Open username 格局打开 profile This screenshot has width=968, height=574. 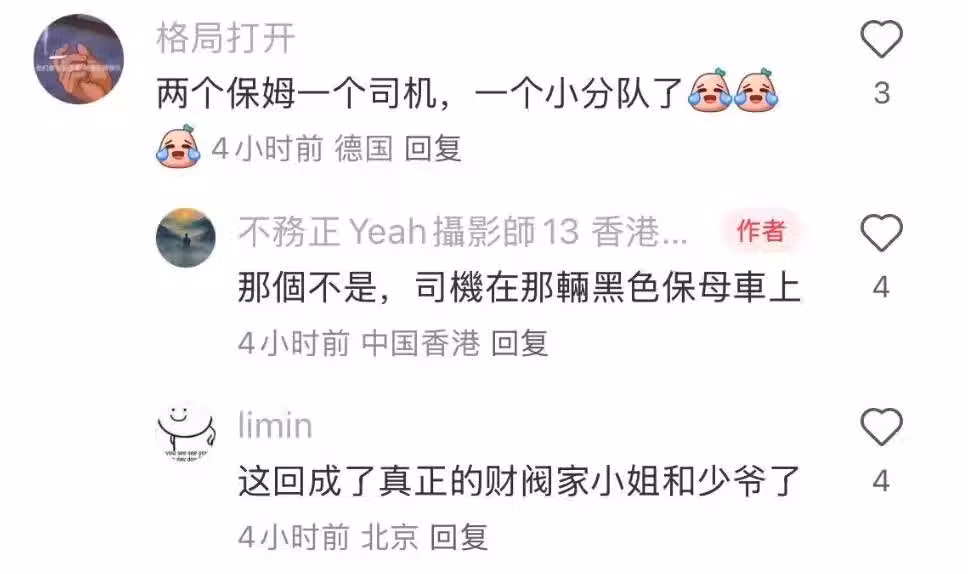pyautogui.click(x=226, y=38)
